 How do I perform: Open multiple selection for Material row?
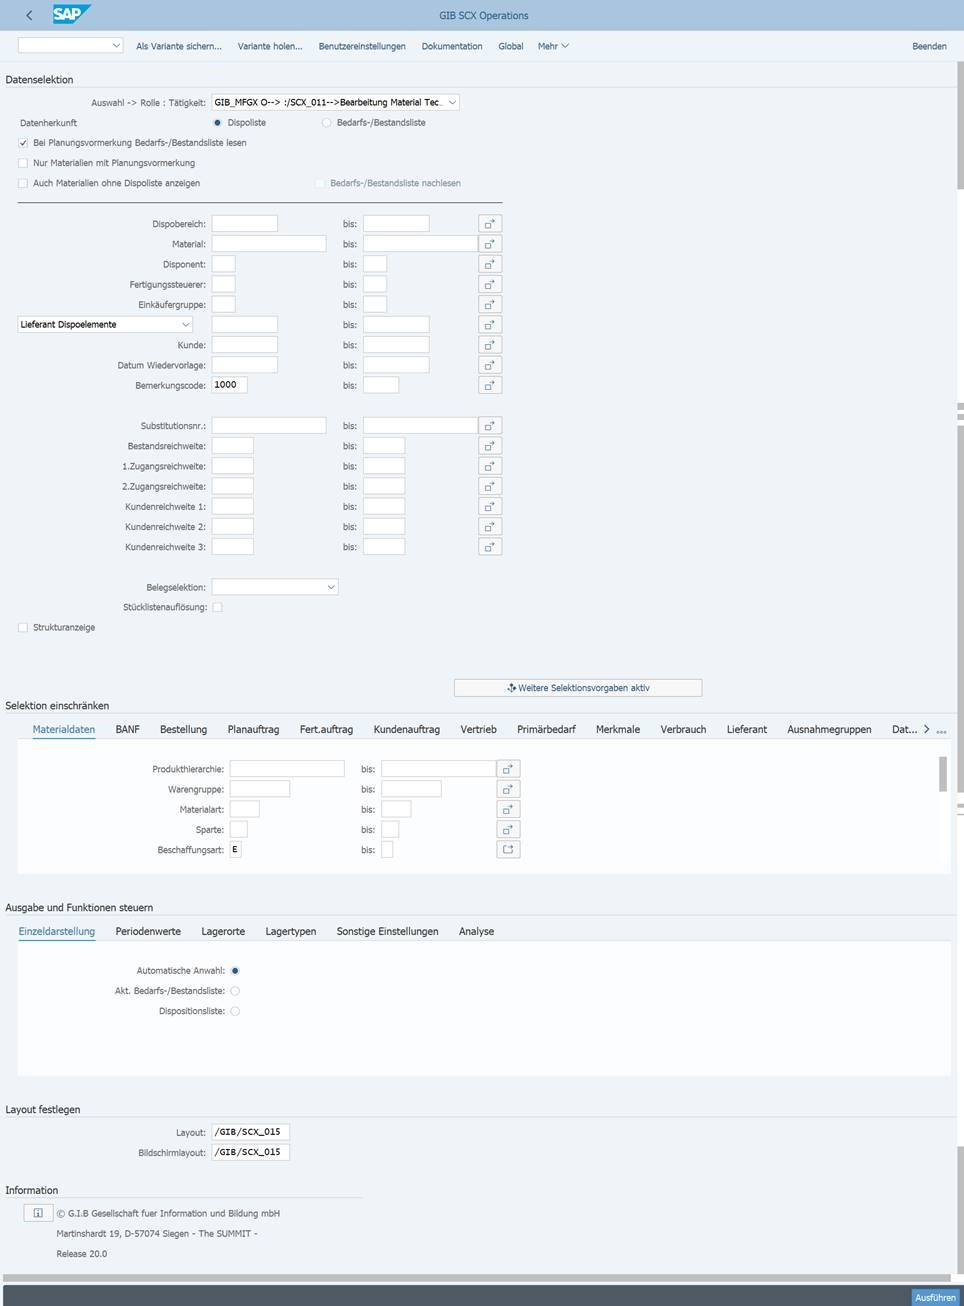pos(489,244)
